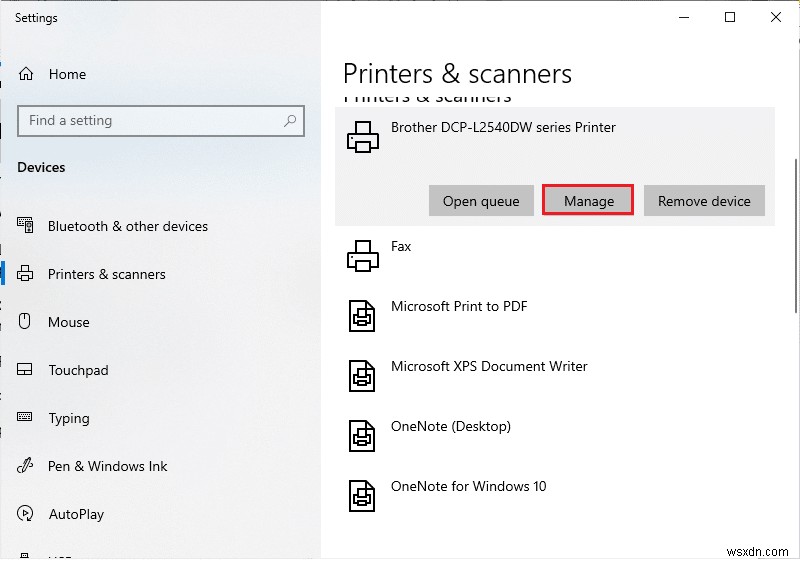Select Brother DCP-L2540DW series Printer text

503,127
